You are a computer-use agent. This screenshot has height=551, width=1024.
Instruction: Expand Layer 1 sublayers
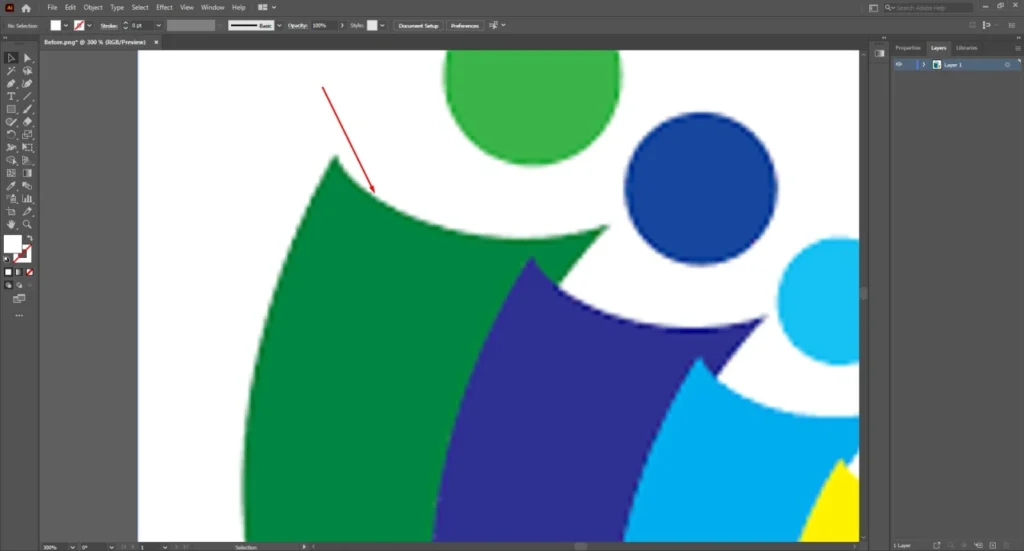coord(923,65)
